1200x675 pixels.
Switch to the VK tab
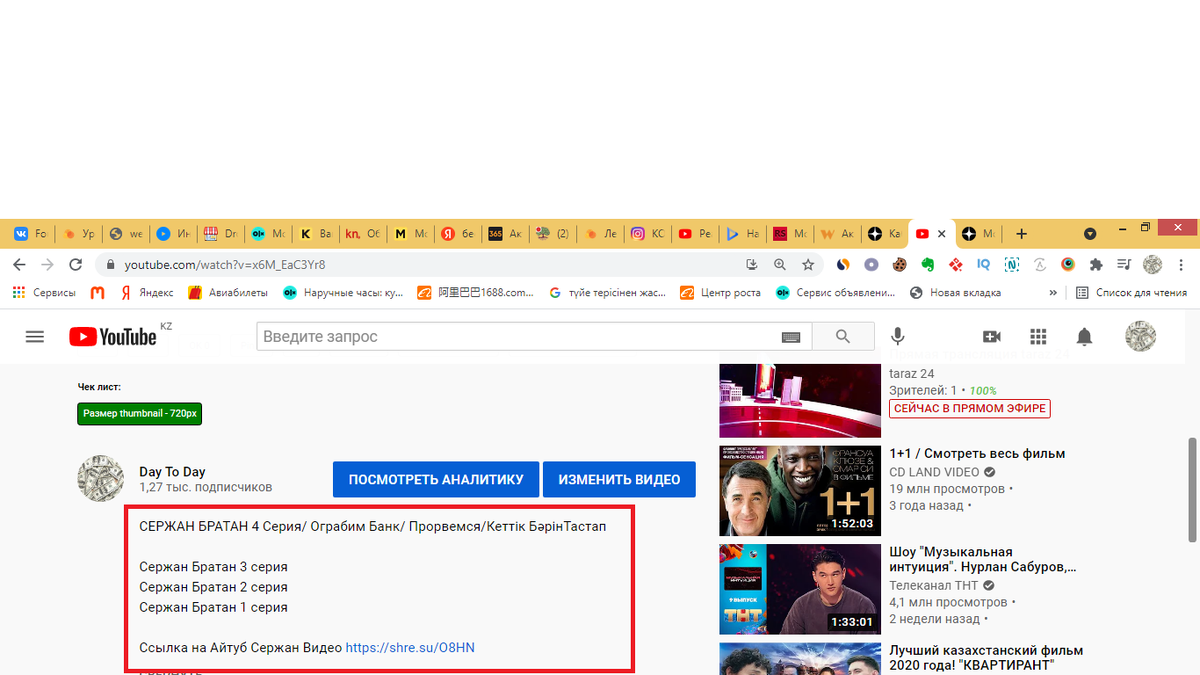(30, 233)
